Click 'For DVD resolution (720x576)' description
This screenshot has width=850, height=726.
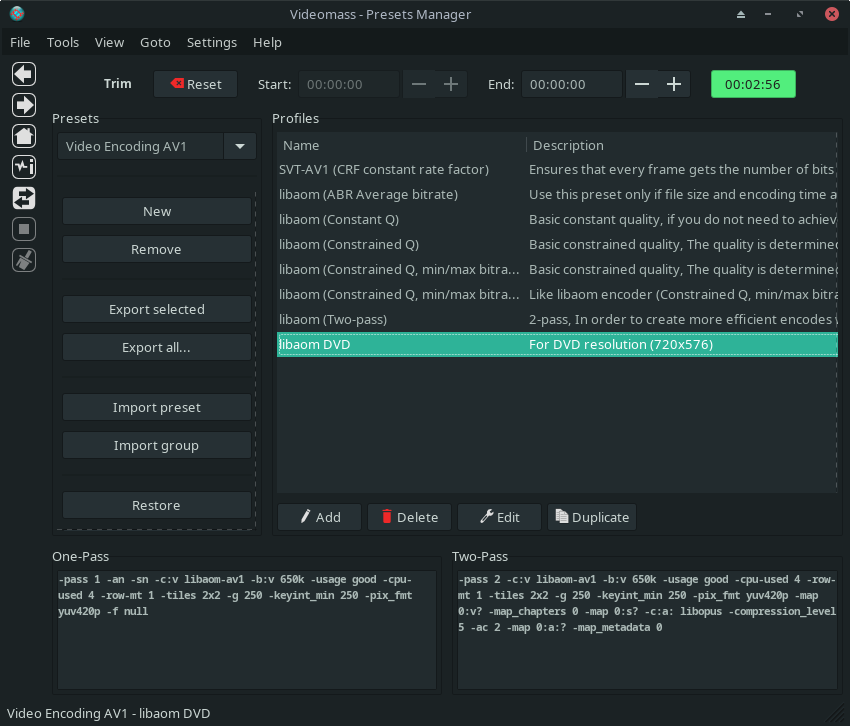[x=621, y=344]
